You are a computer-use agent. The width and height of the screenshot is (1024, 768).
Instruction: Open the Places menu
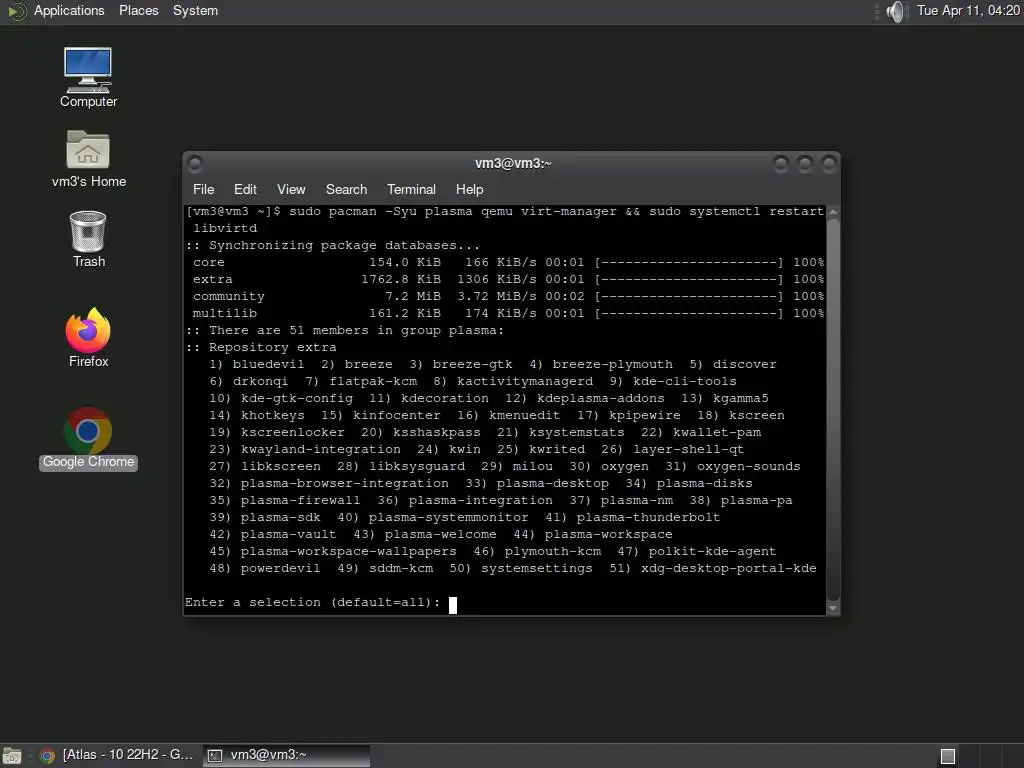coord(138,11)
